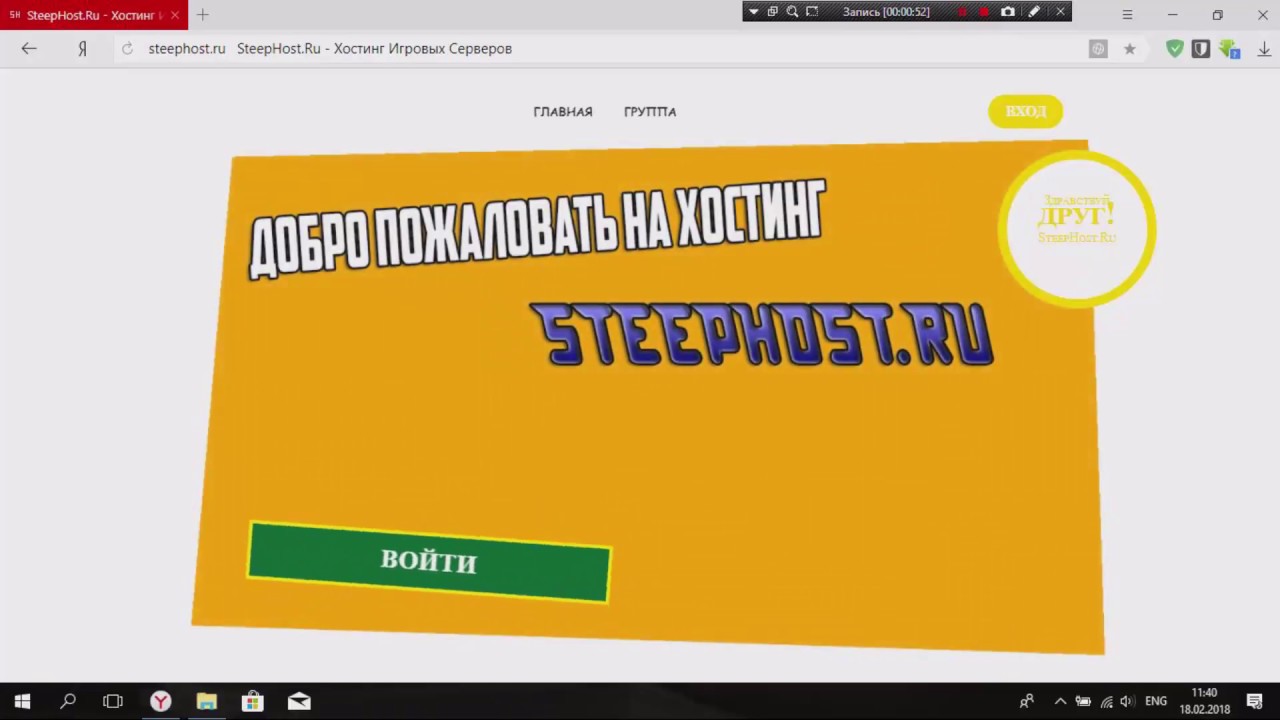This screenshot has width=1280, height=720.
Task: Open the People icon in system tray
Action: (1026, 701)
